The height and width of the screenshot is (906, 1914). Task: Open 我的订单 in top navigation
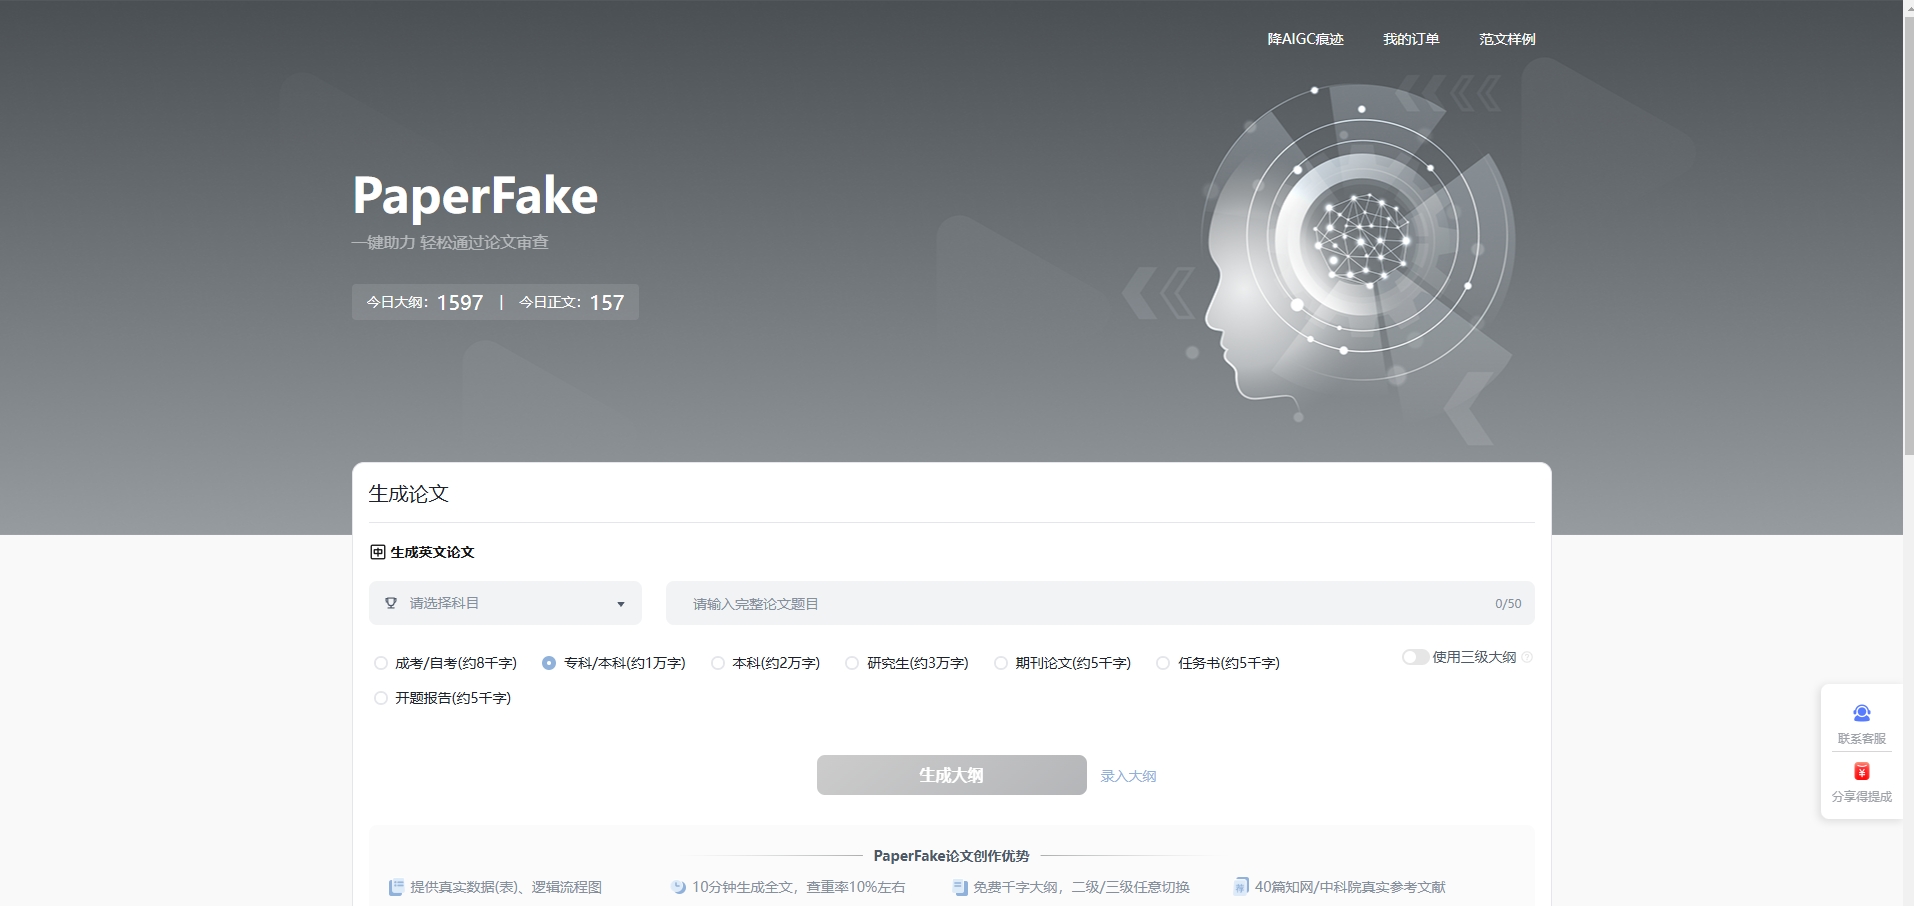click(x=1411, y=39)
